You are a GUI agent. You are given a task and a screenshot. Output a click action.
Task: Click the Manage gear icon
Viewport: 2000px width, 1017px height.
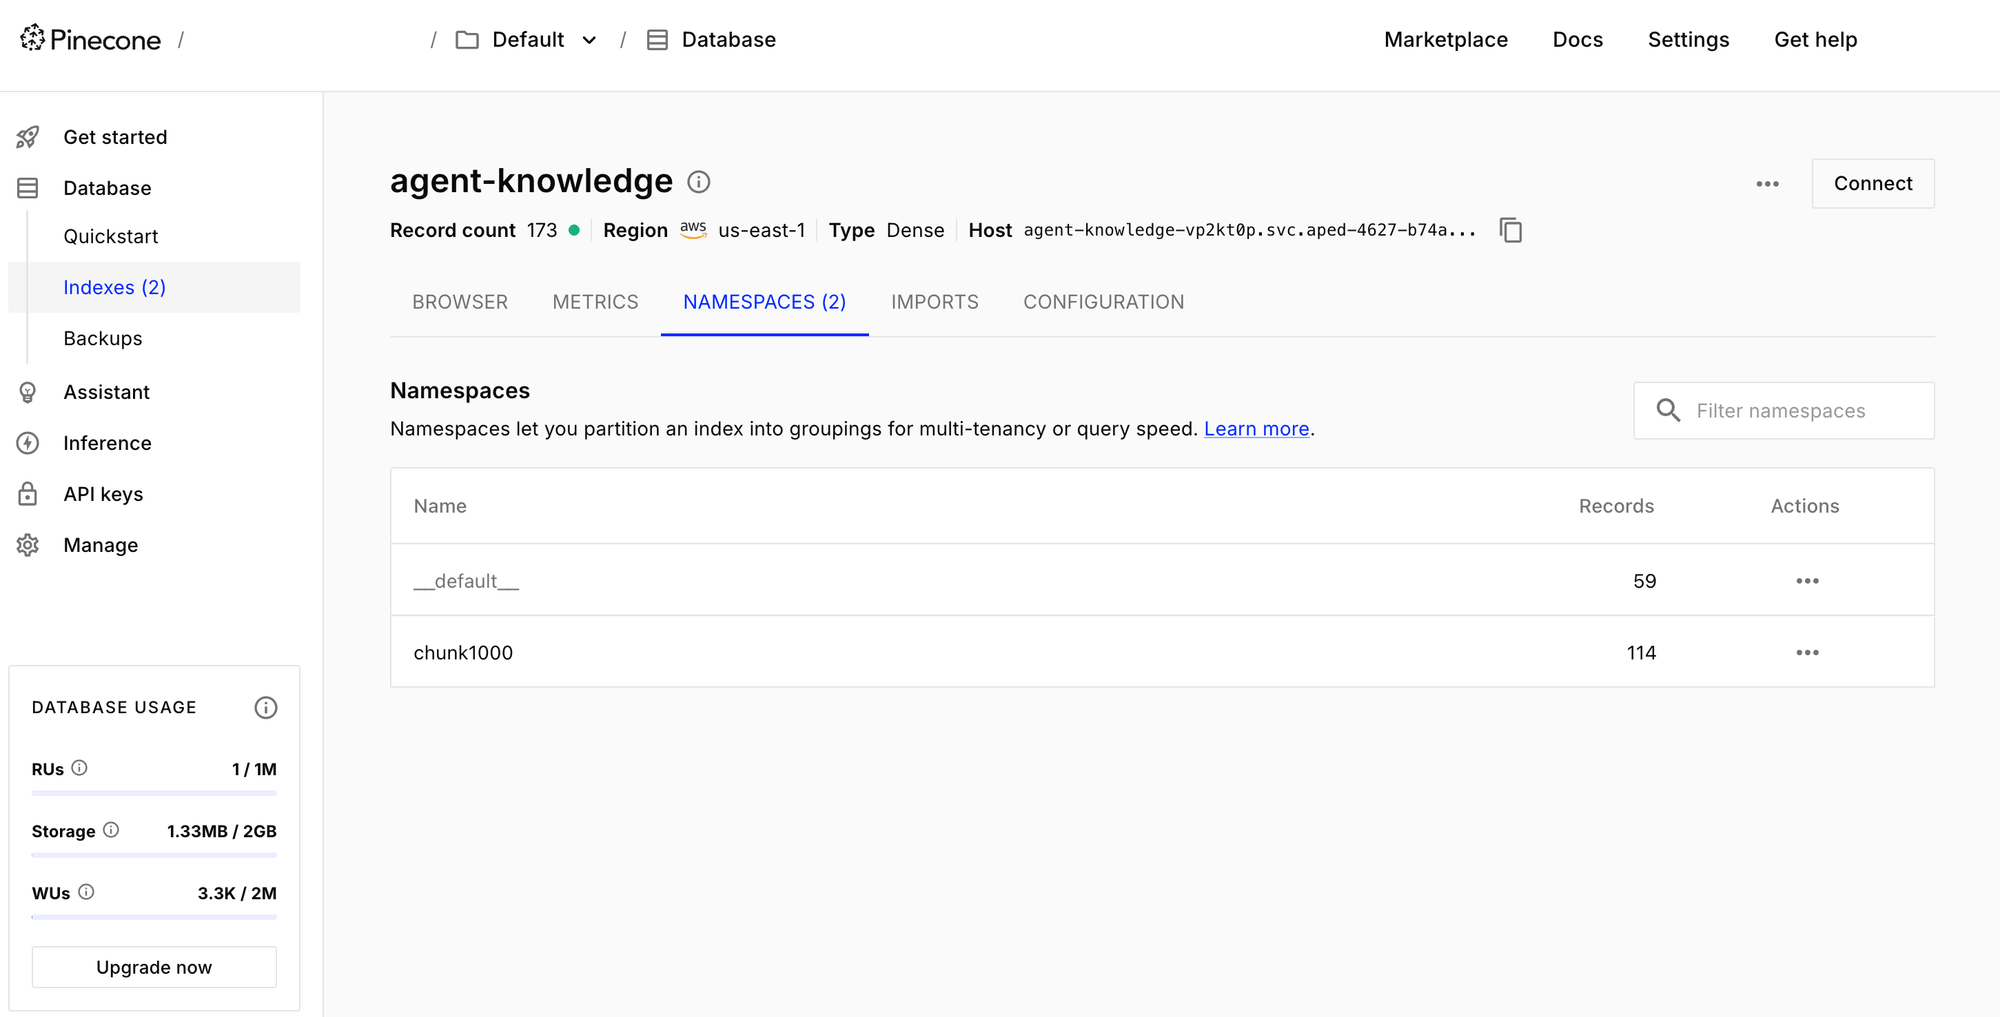(x=28, y=545)
